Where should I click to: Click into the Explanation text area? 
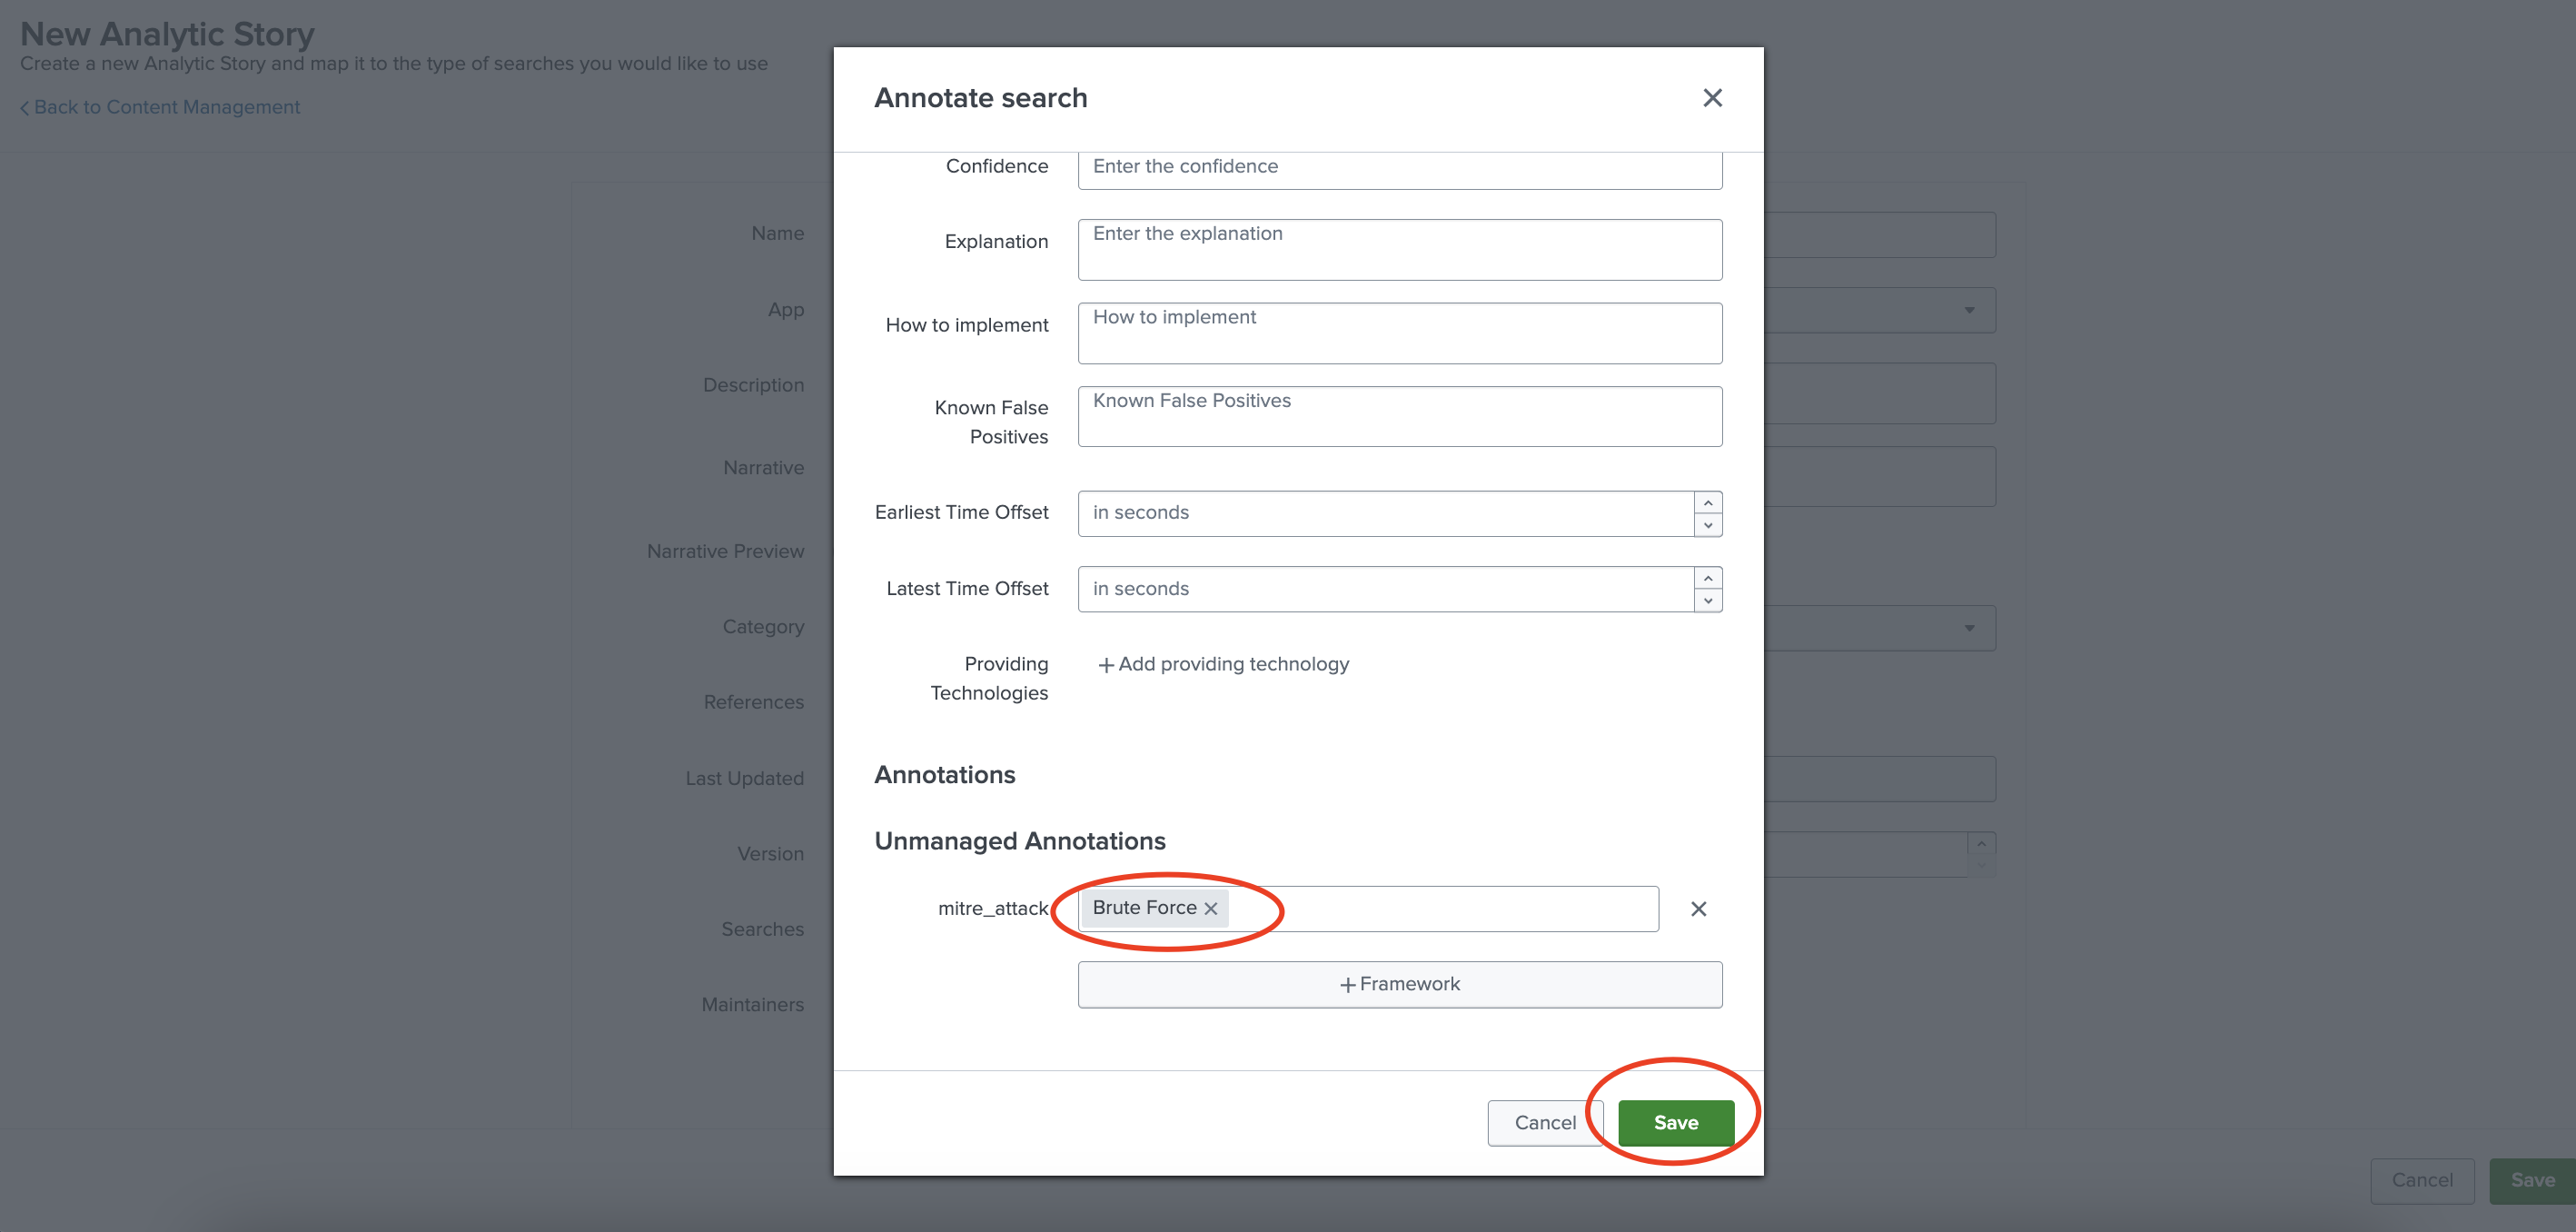click(x=1399, y=250)
